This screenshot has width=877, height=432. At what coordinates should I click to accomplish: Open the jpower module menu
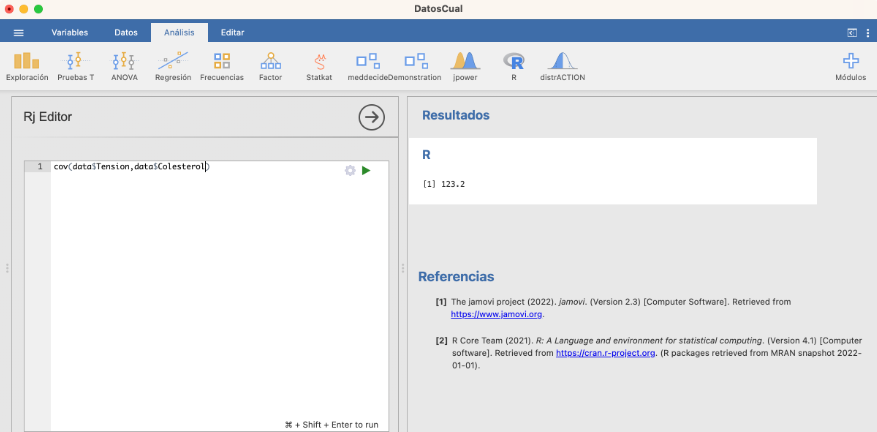pyautogui.click(x=465, y=66)
